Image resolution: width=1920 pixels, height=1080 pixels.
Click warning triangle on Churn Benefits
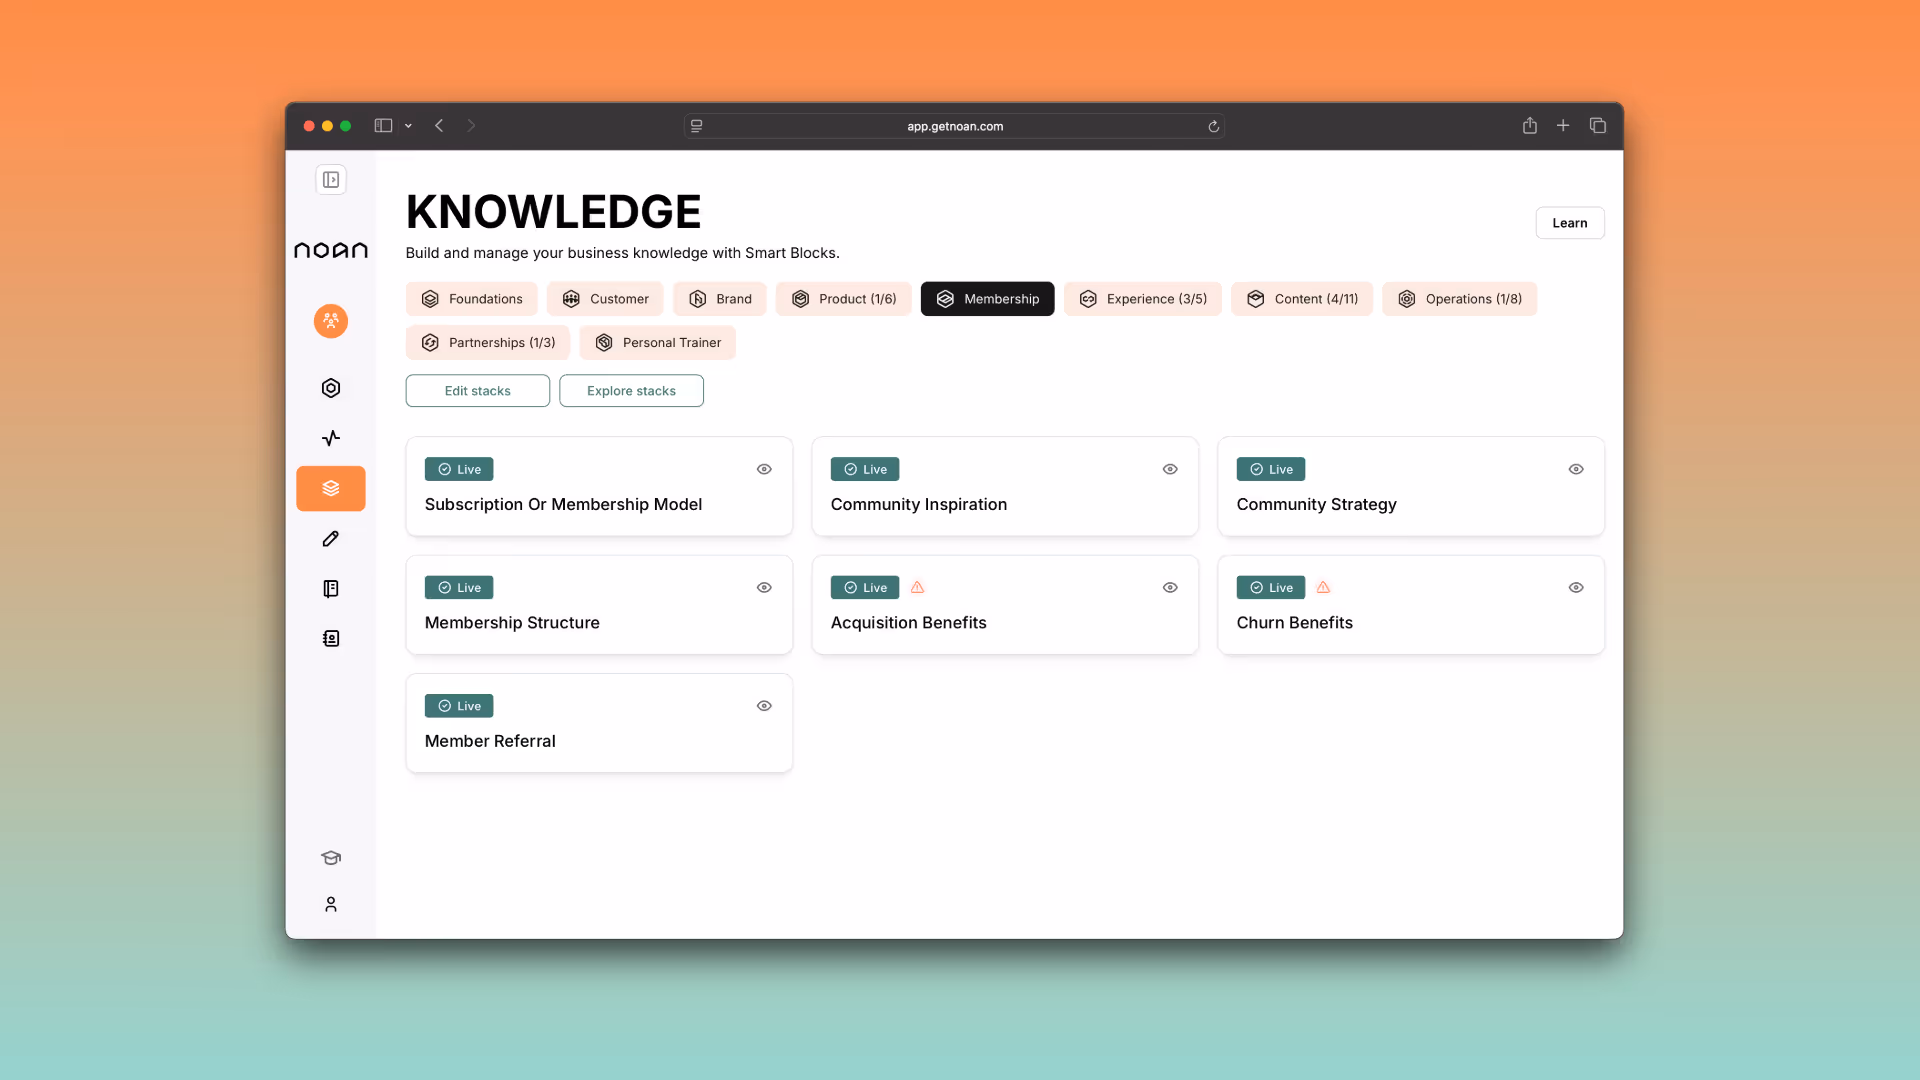pos(1323,588)
